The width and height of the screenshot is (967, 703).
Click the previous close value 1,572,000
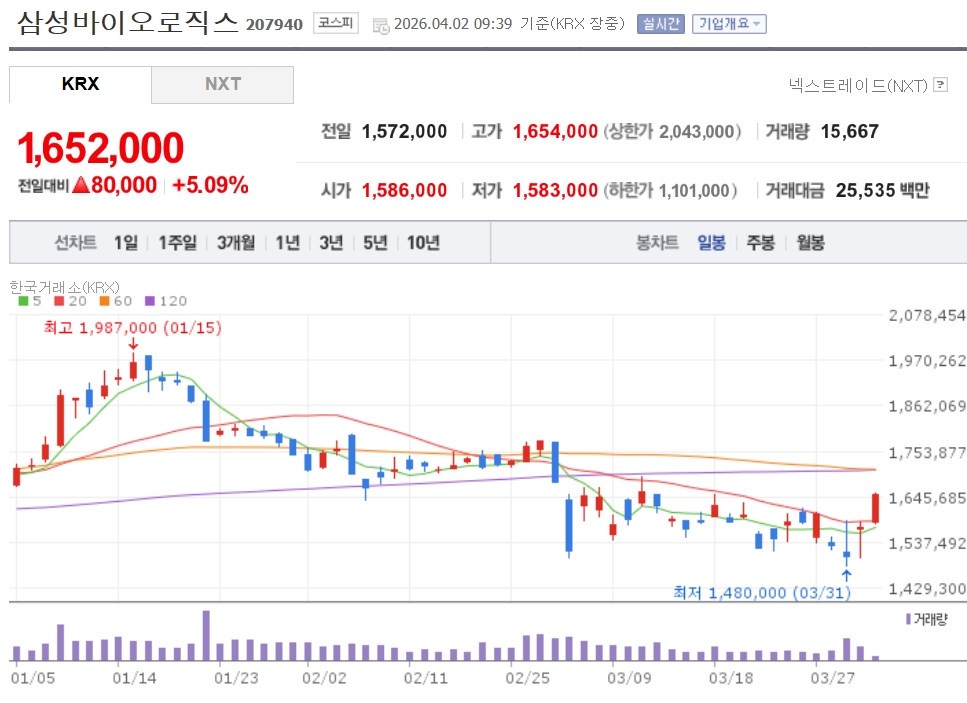(405, 131)
